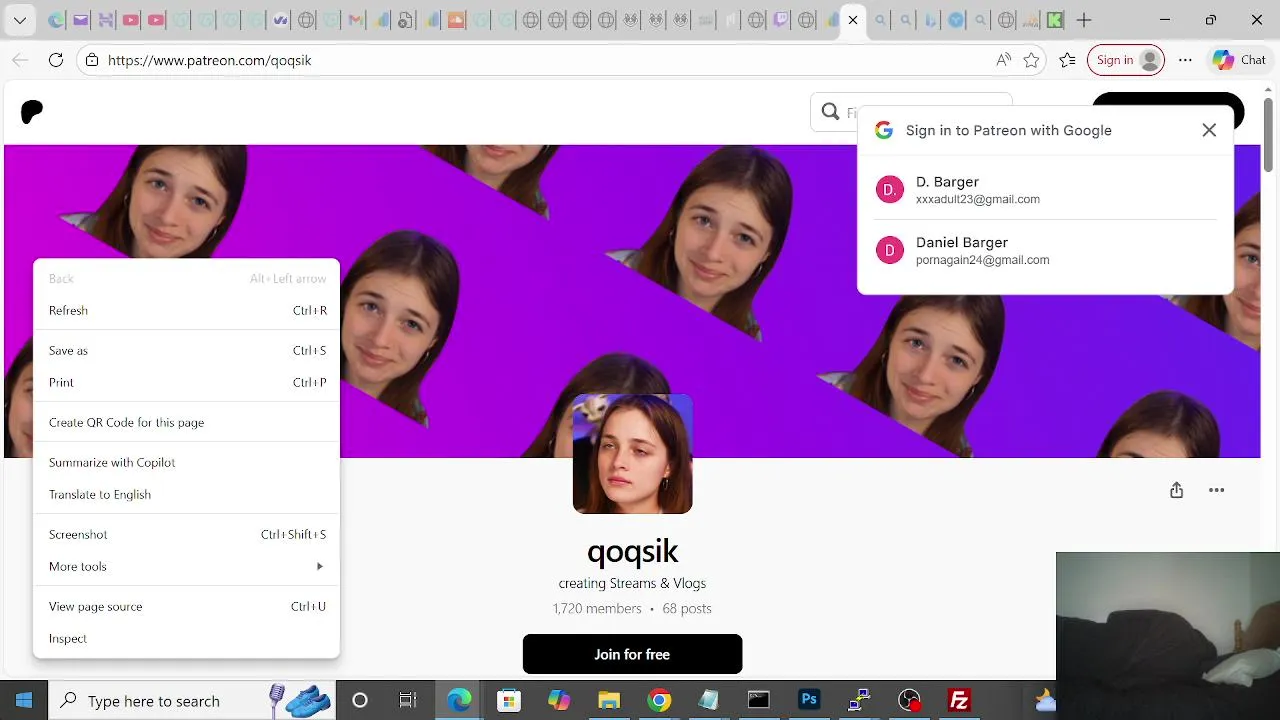The image size is (1280, 720).
Task: Open Microsoft Store from the taskbar
Action: (509, 700)
